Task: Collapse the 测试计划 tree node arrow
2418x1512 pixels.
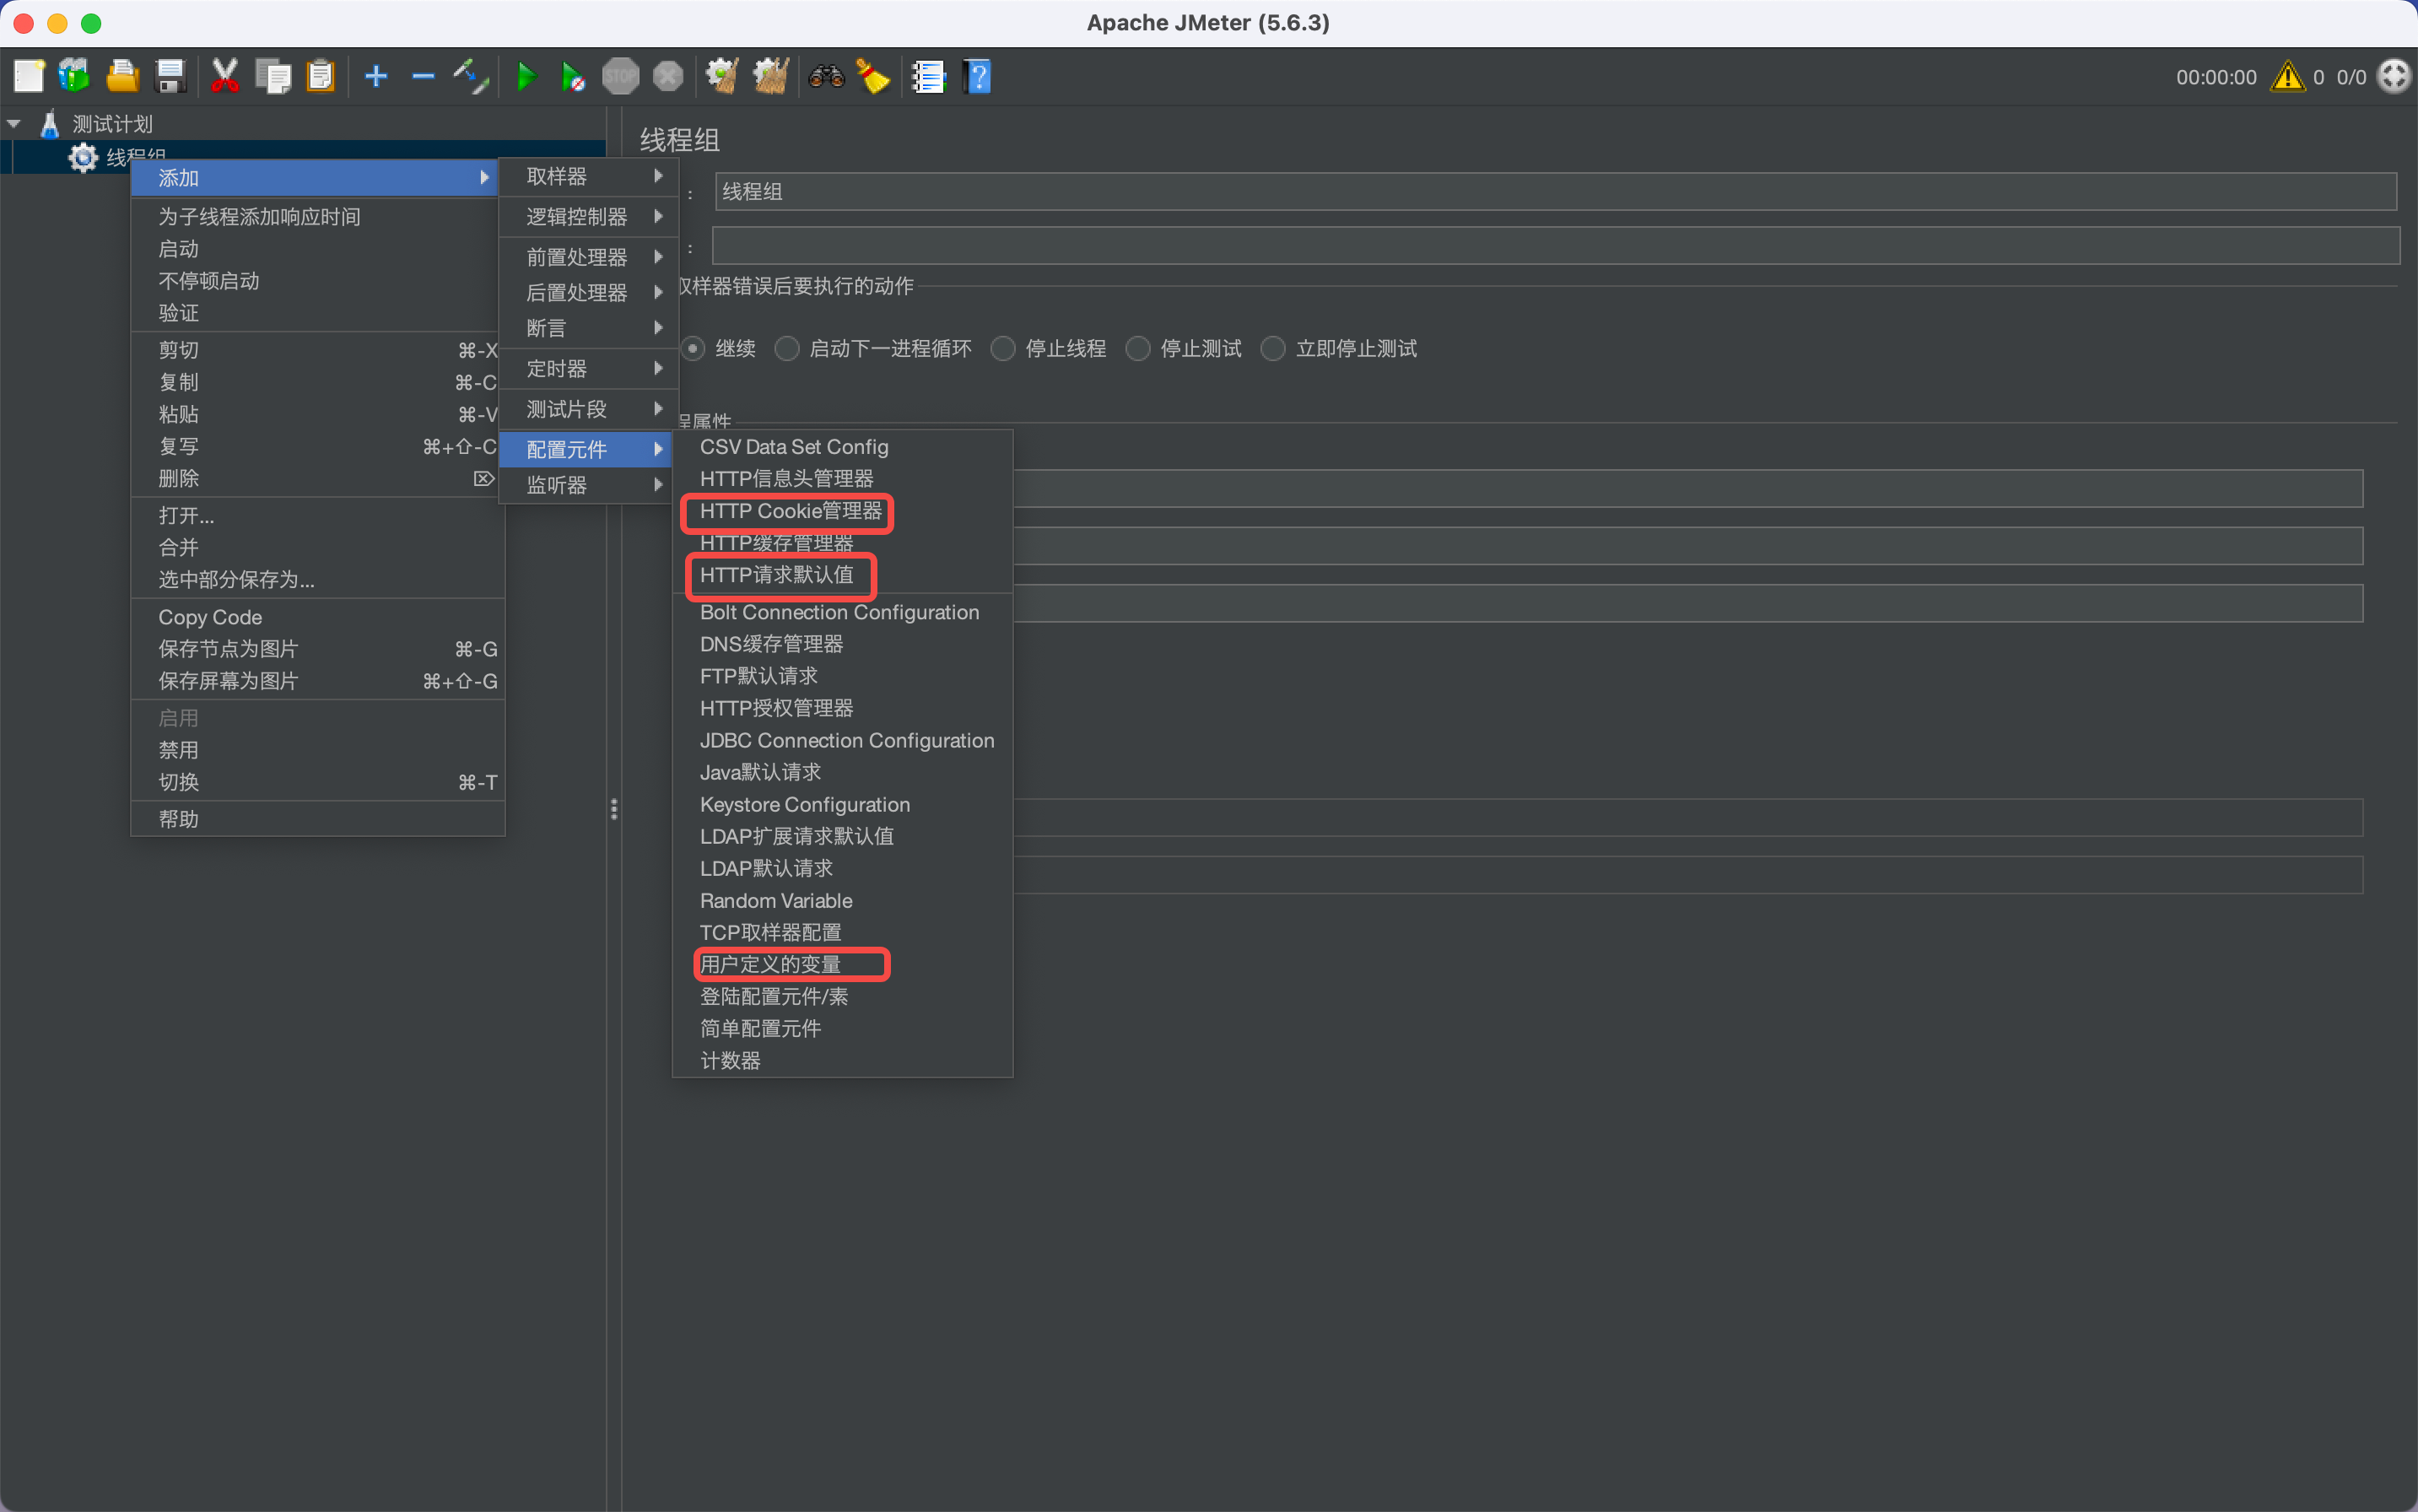Action: pos(14,124)
